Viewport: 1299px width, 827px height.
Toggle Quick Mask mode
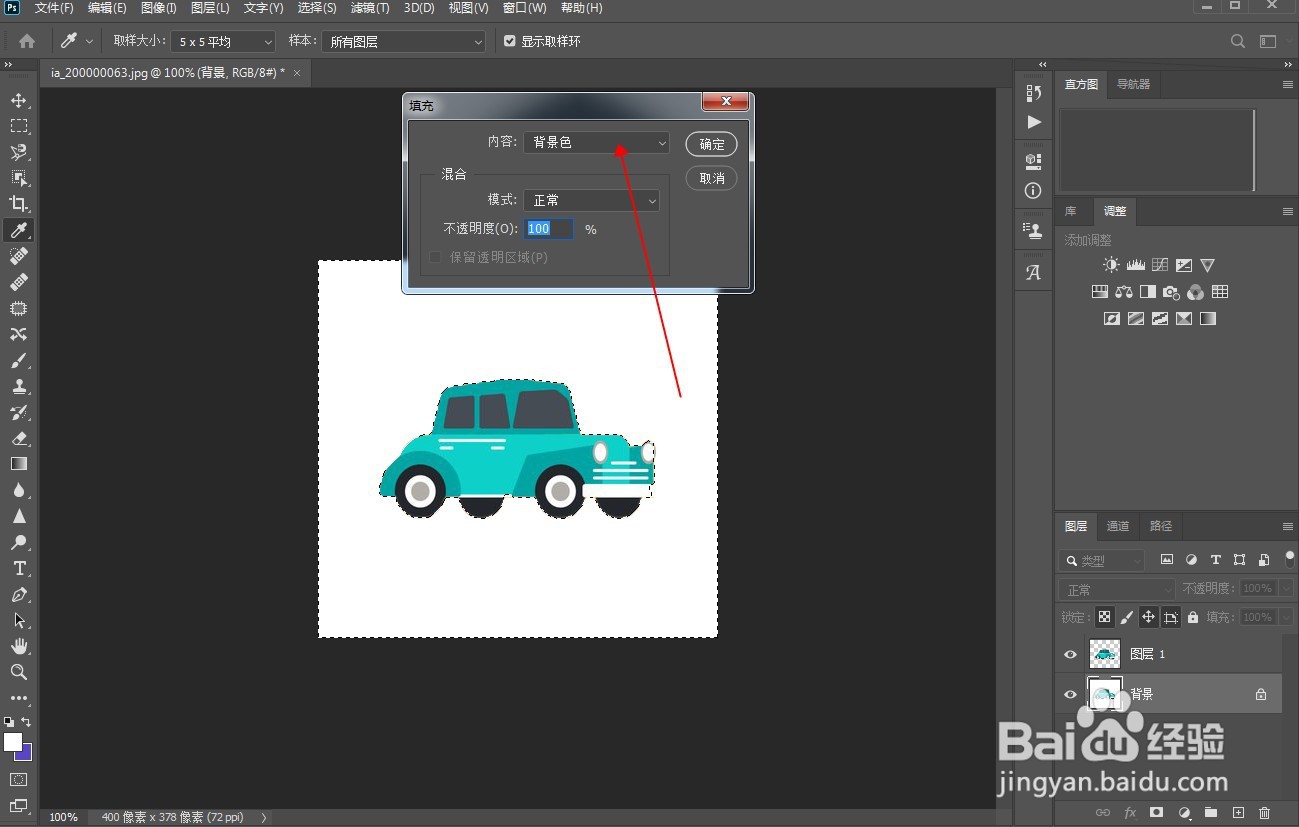coord(18,779)
